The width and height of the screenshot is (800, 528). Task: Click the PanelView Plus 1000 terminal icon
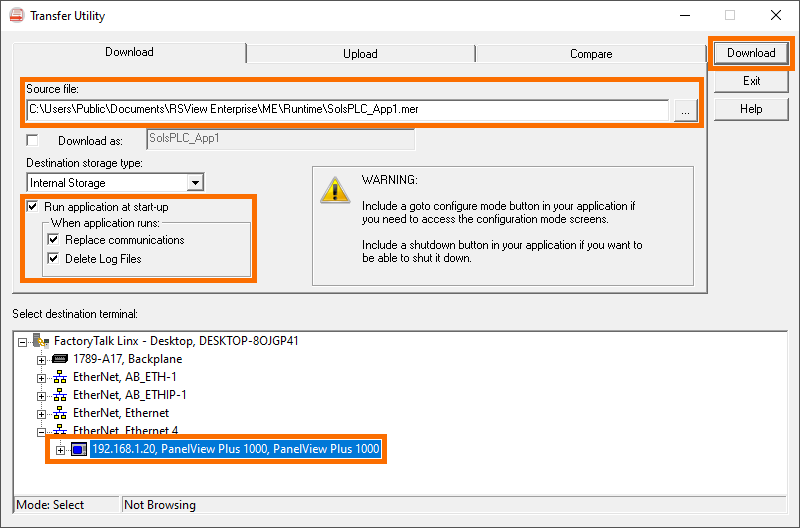[79, 449]
